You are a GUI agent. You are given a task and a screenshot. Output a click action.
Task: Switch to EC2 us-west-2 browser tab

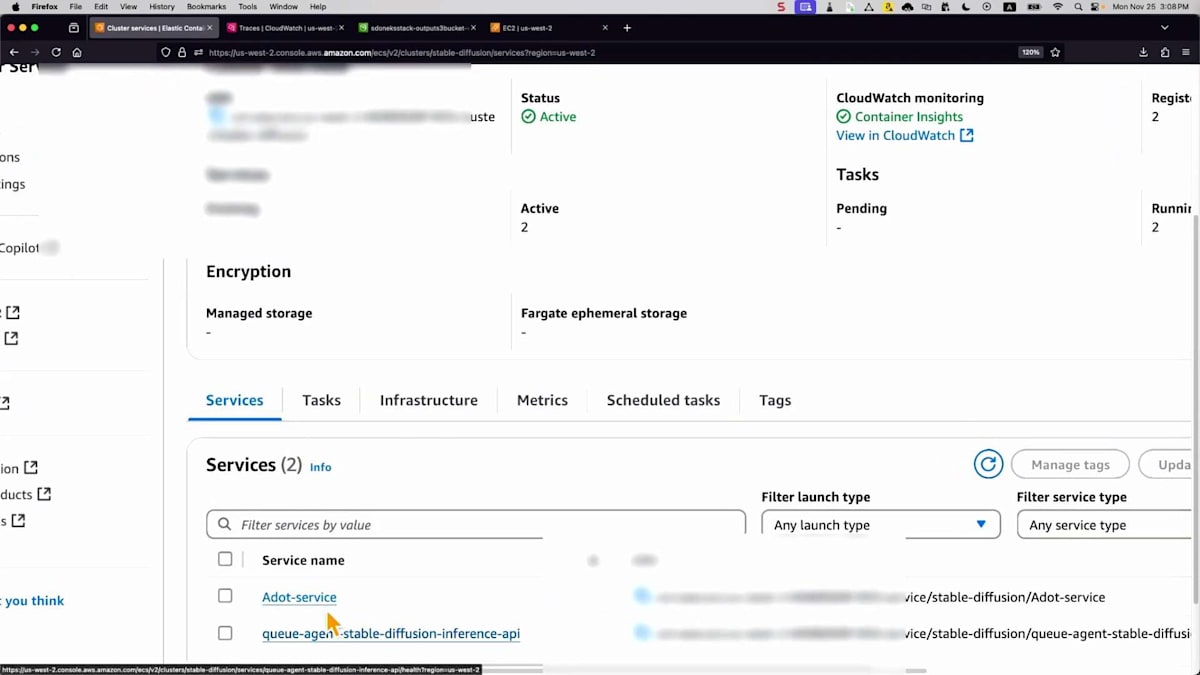[549, 28]
